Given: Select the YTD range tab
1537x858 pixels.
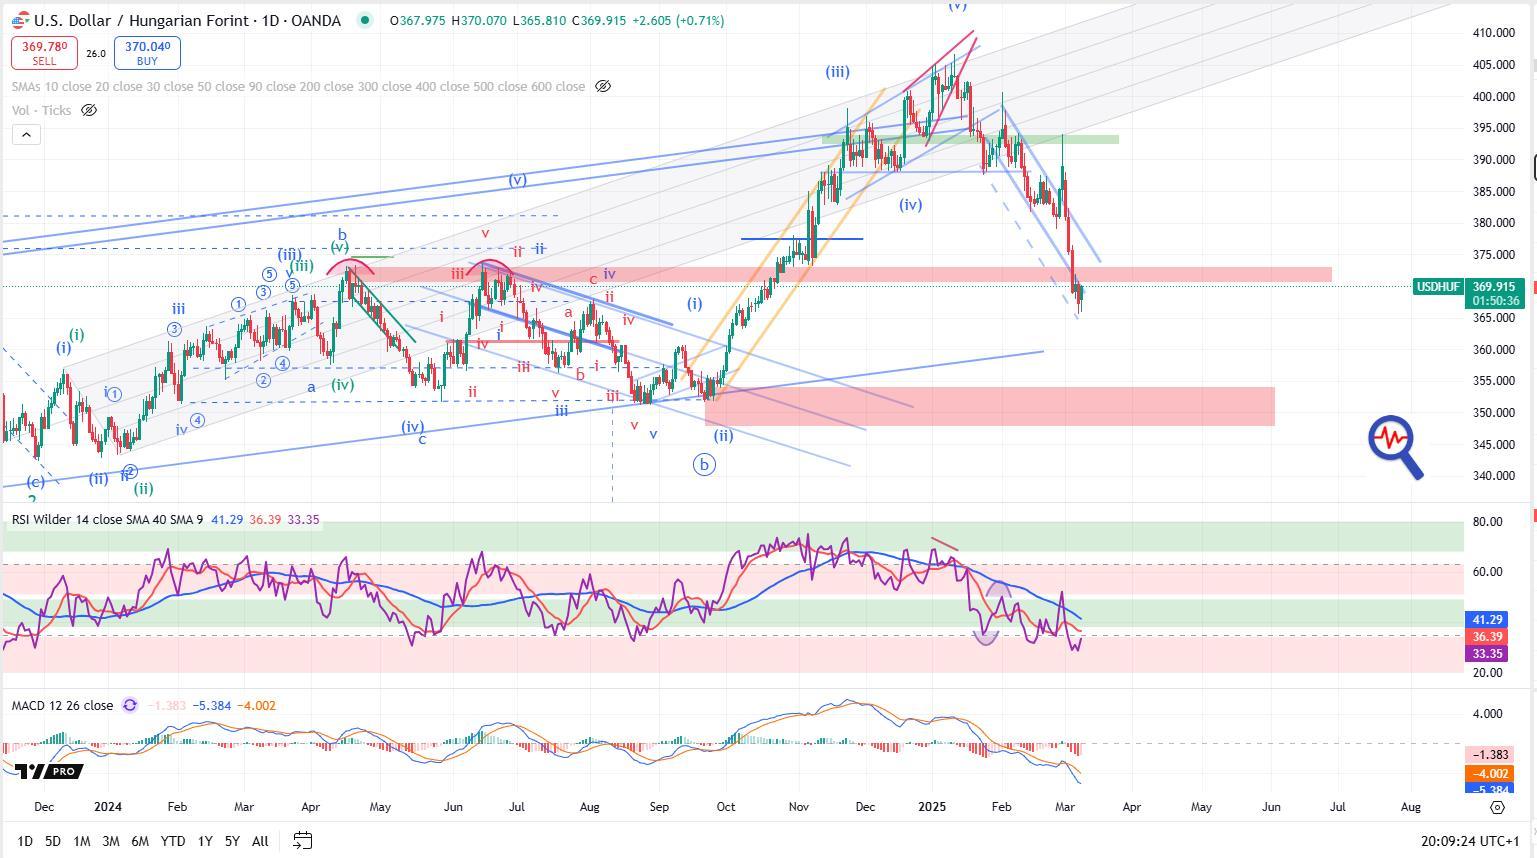Looking at the screenshot, I should point(172,841).
